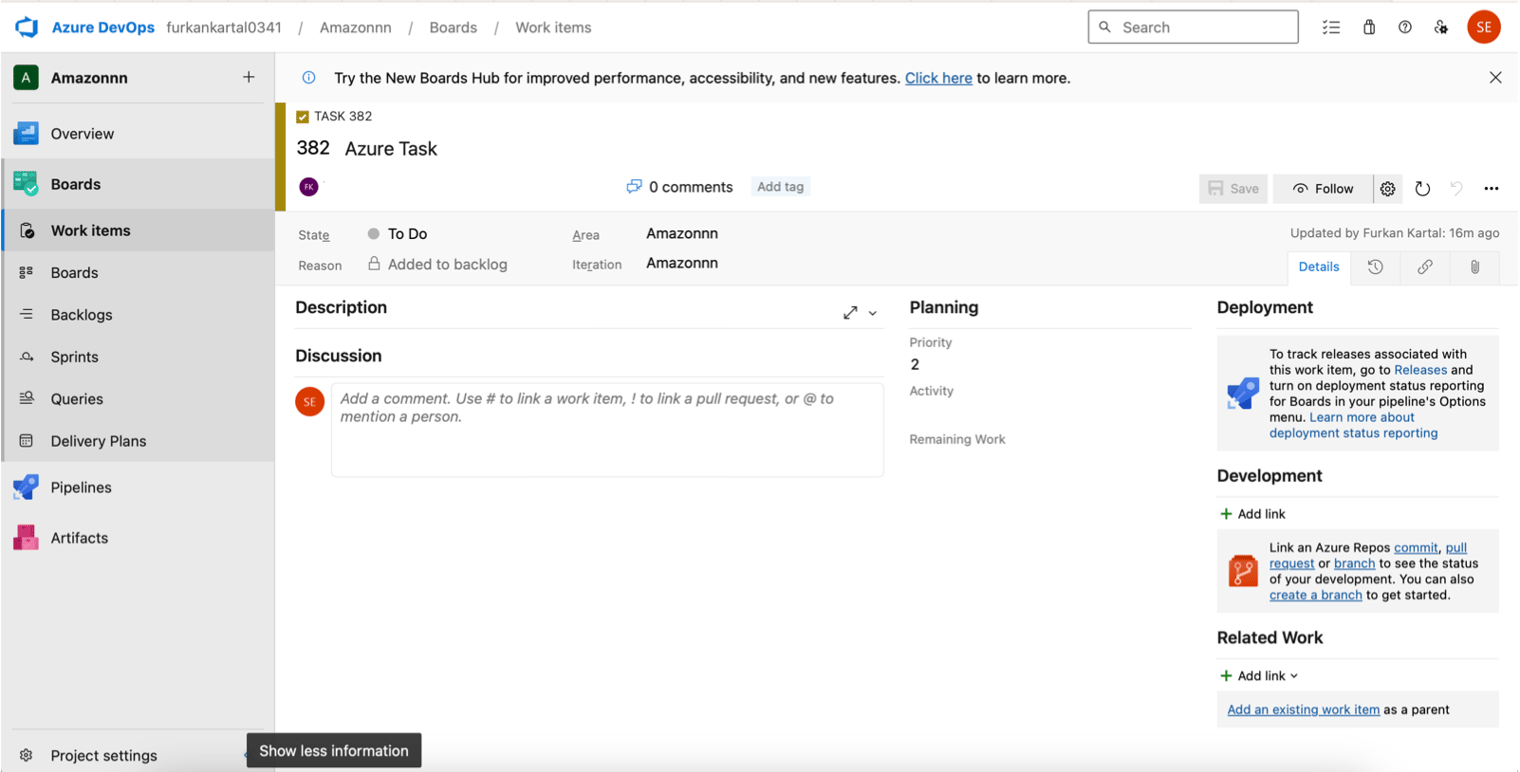Click the Amazonnn project name in sidebar
Viewport: 1520px width, 772px height.
click(89, 78)
